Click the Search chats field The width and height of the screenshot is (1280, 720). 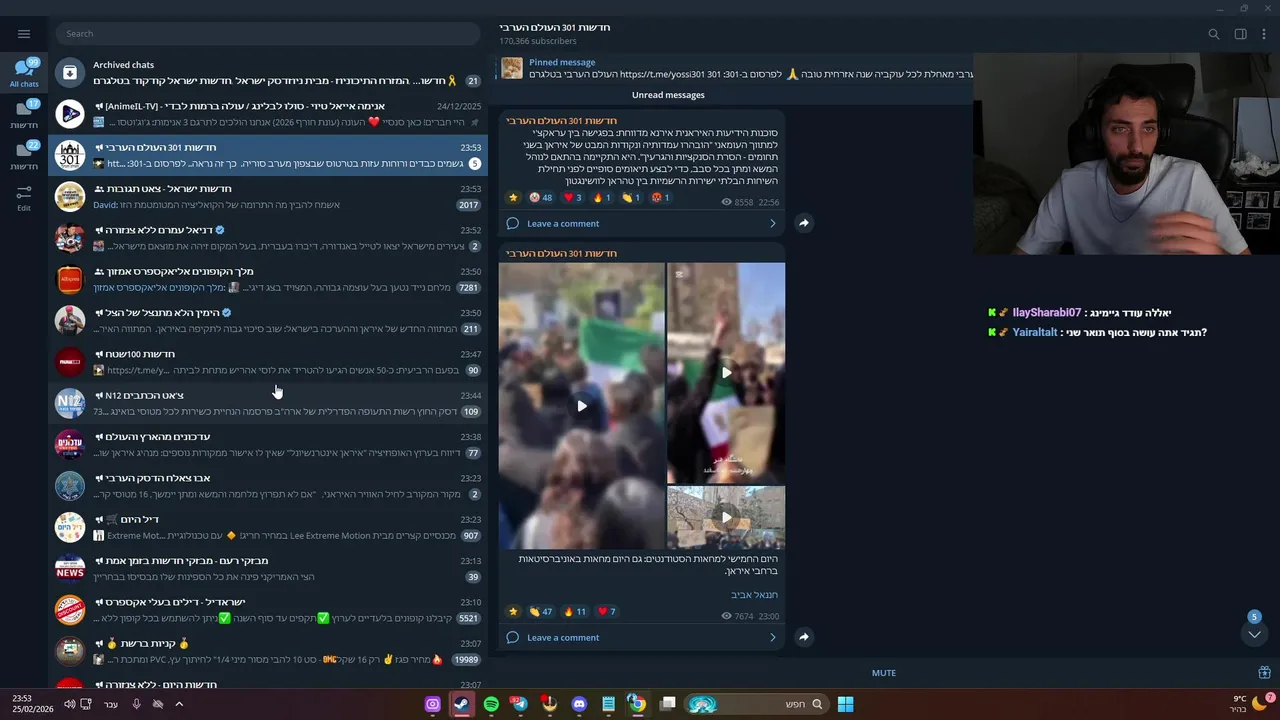[268, 33]
